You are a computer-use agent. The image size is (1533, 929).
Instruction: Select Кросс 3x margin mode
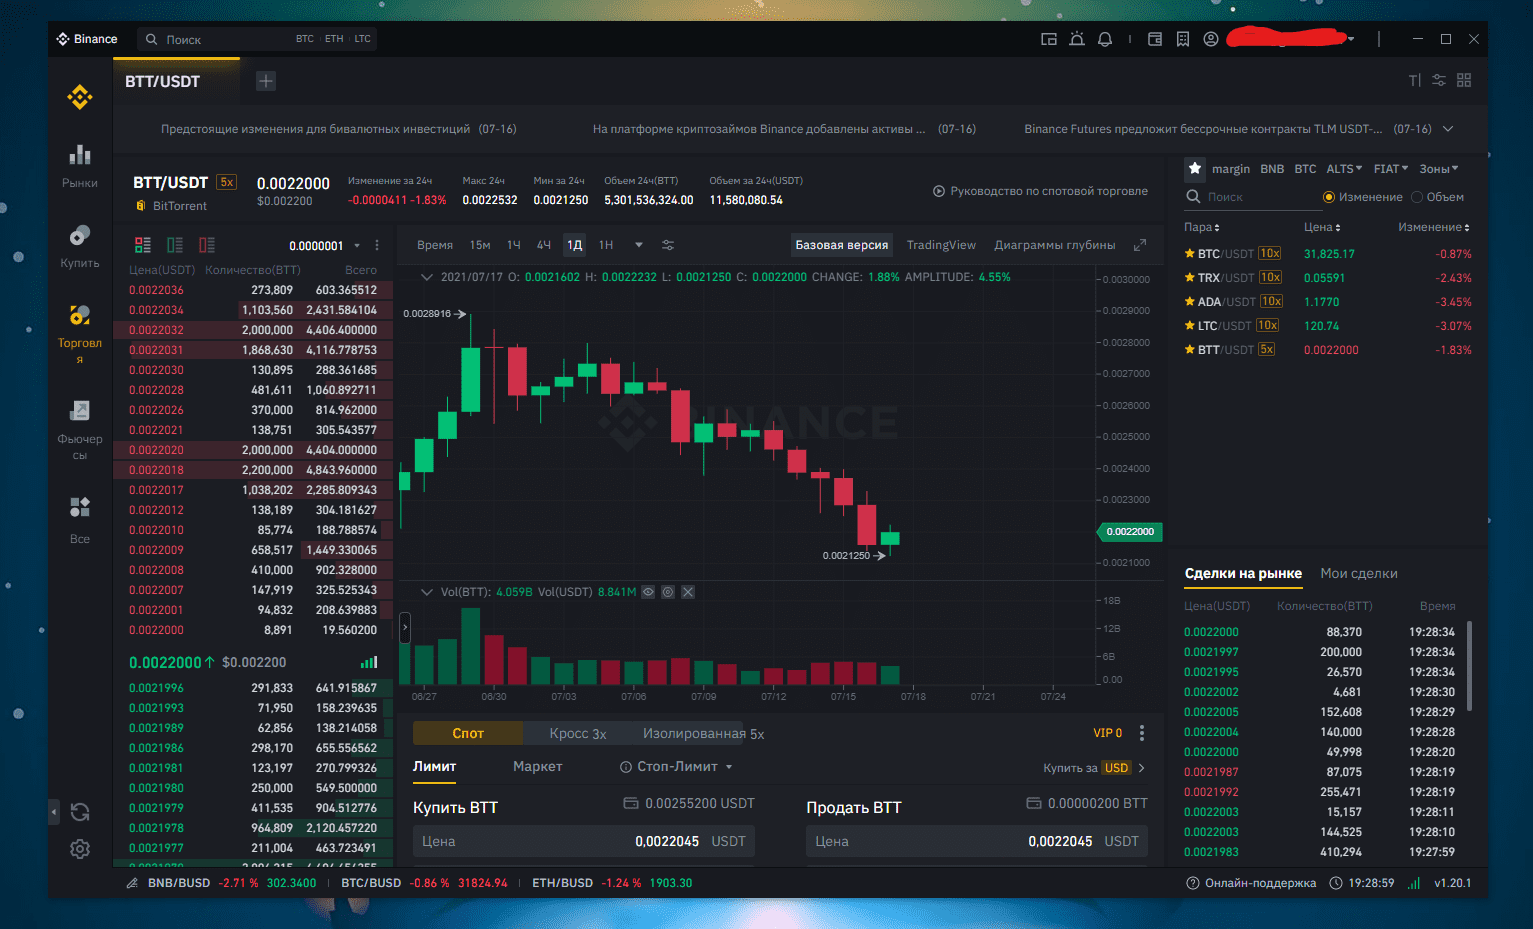pyautogui.click(x=578, y=734)
